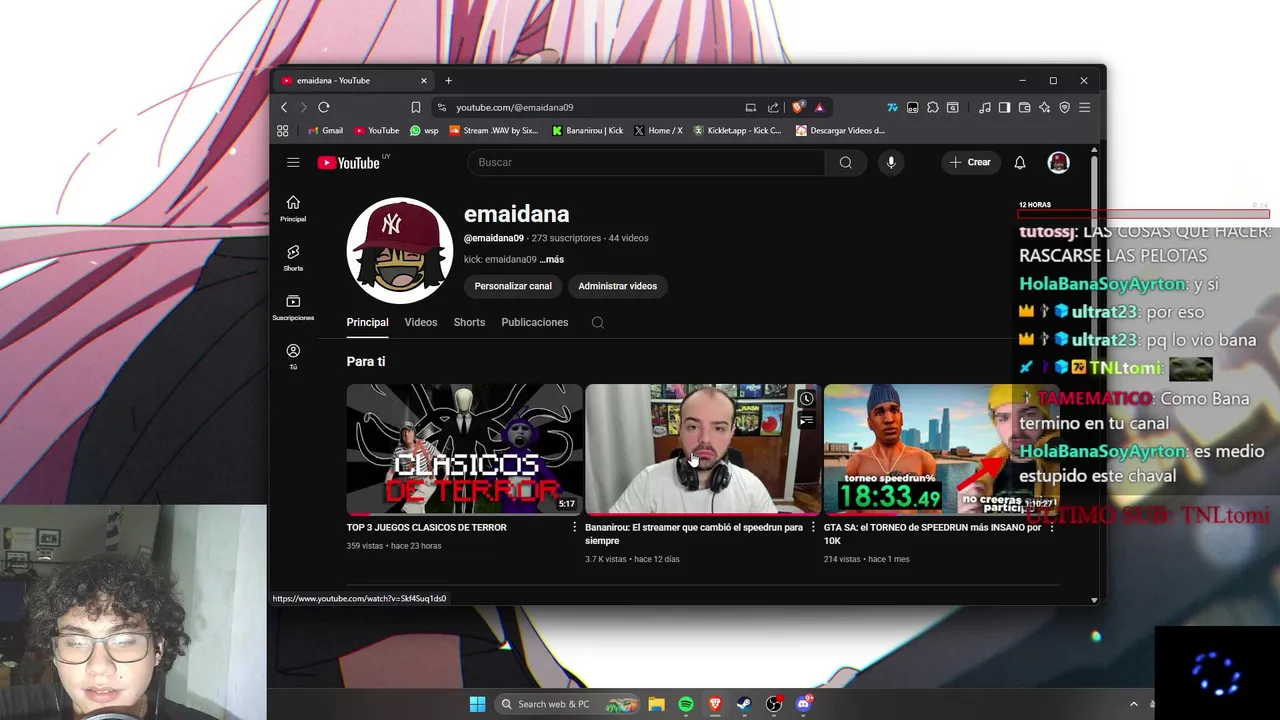Viewport: 1280px width, 720px height.
Task: Open options for TOP 3 JUEGOS video
Action: [x=574, y=527]
